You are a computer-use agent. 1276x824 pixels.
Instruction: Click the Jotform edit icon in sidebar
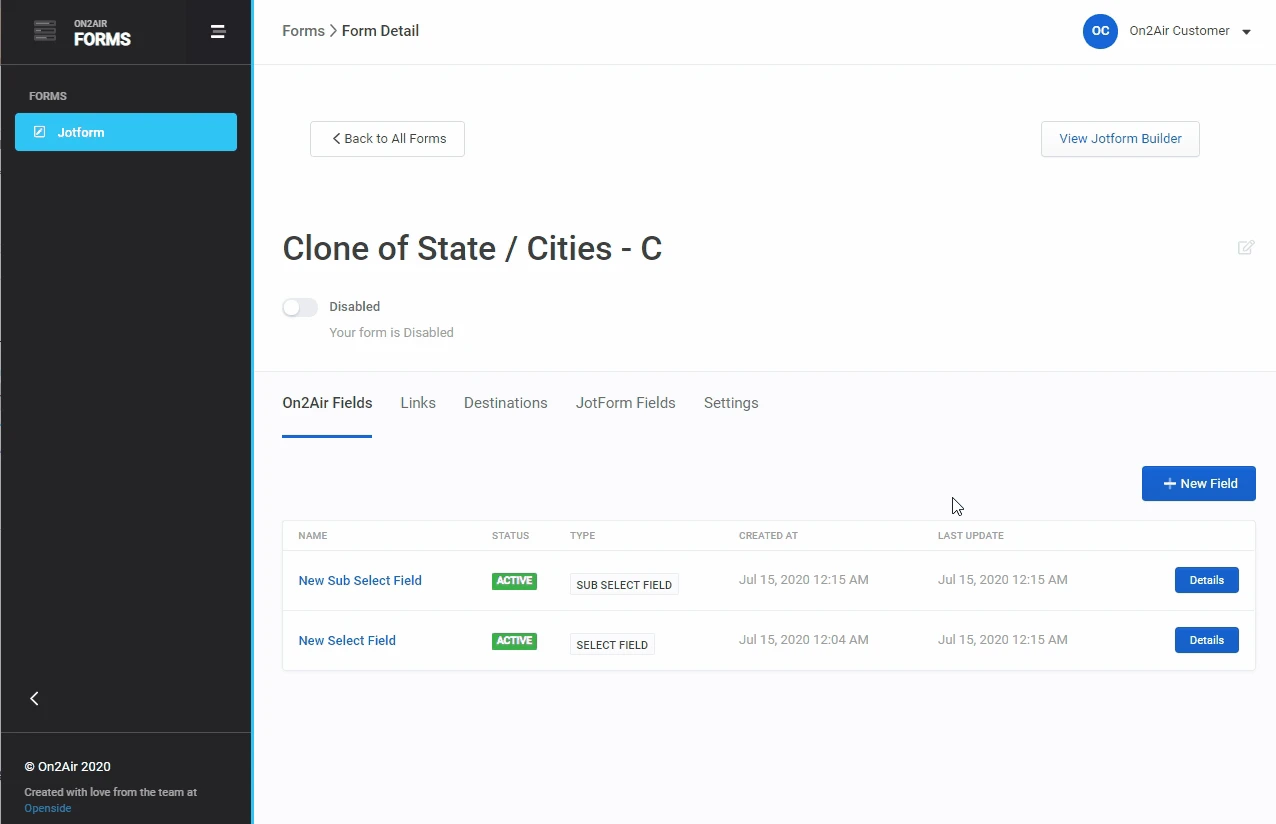tap(40, 132)
